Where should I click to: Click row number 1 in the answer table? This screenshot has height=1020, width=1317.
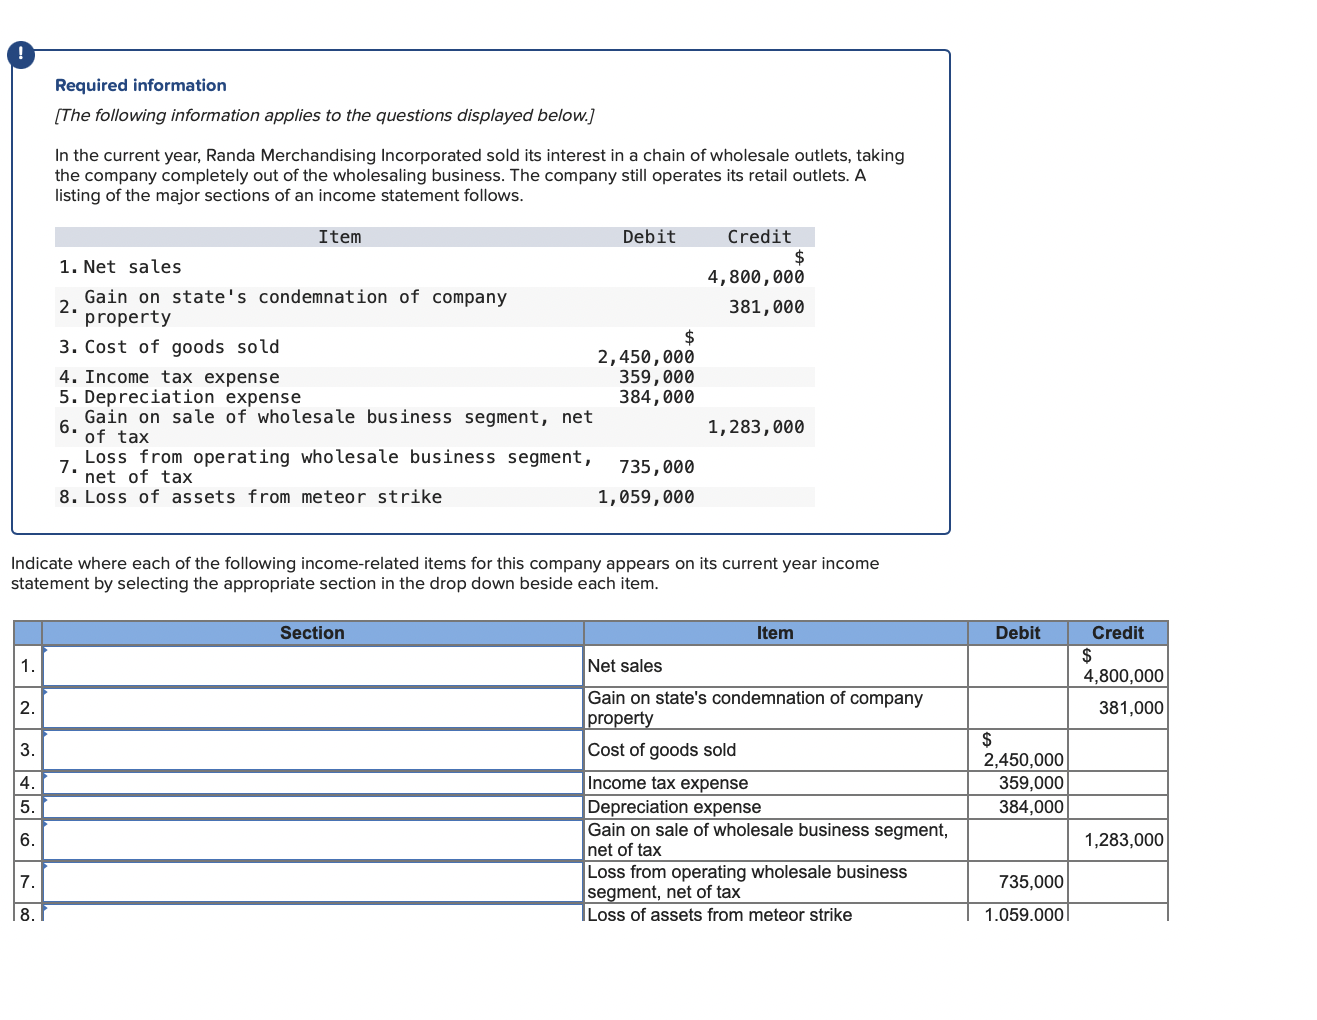coord(26,666)
